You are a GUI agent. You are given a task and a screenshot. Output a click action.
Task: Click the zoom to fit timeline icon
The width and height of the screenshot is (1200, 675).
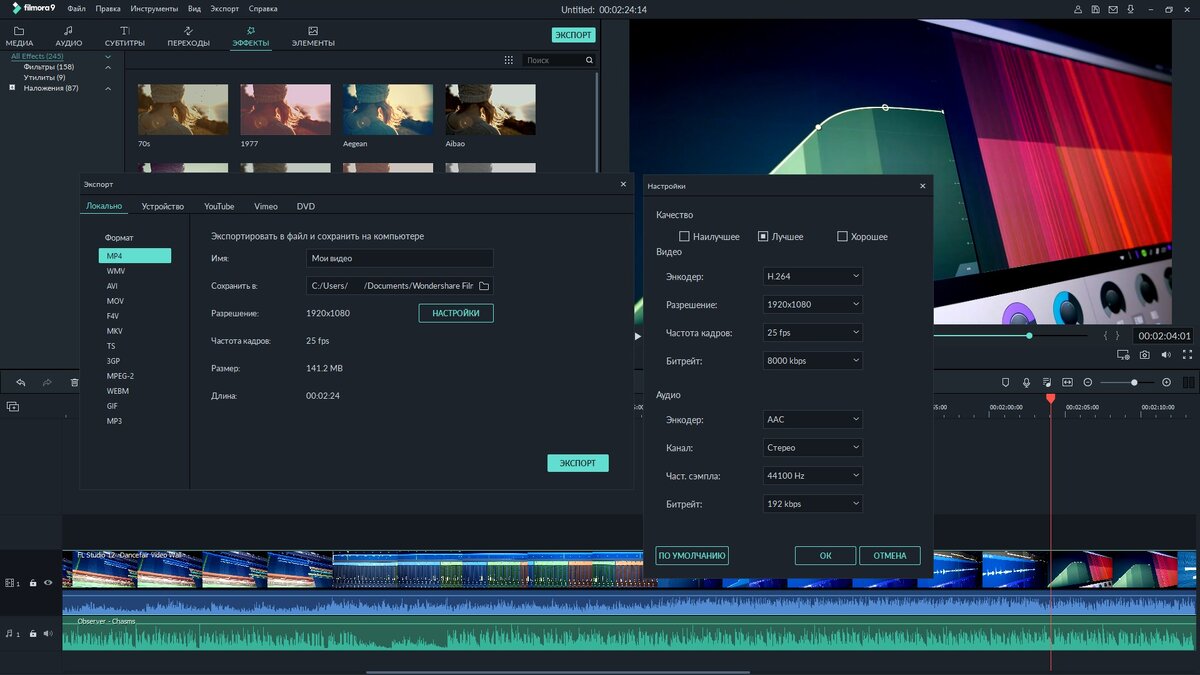pos(1067,382)
